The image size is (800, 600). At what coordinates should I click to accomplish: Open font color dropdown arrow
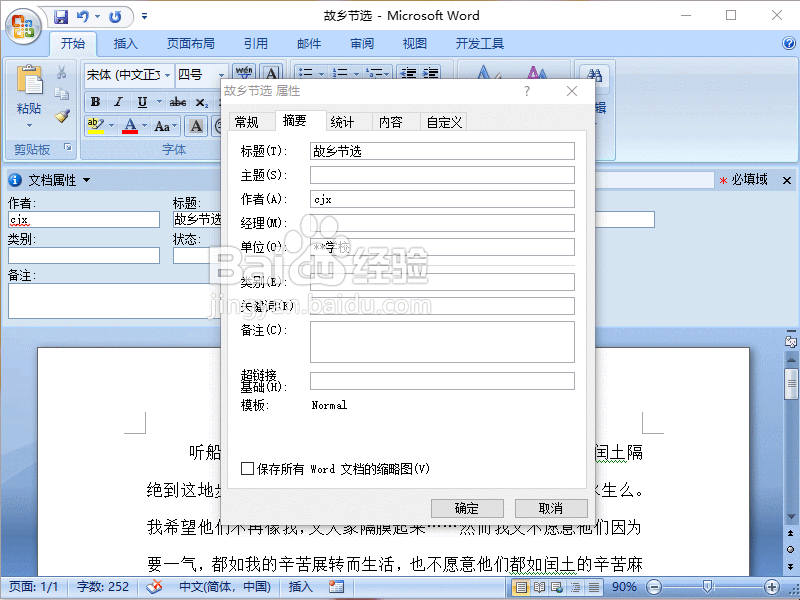point(144,126)
